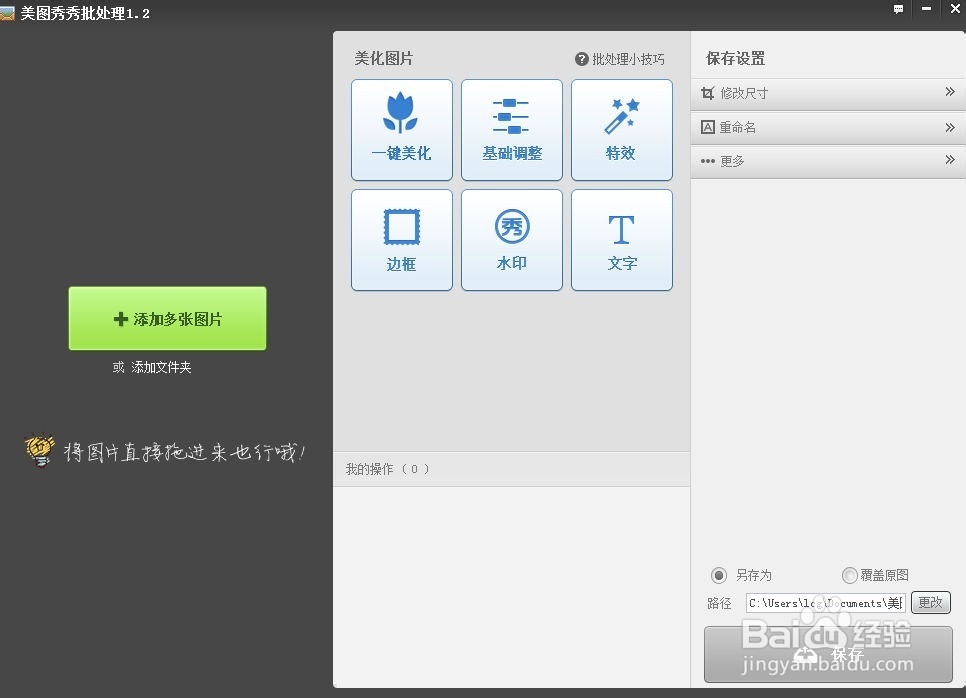Click the 添加文件夹 link
The image size is (966, 698).
pyautogui.click(x=161, y=368)
